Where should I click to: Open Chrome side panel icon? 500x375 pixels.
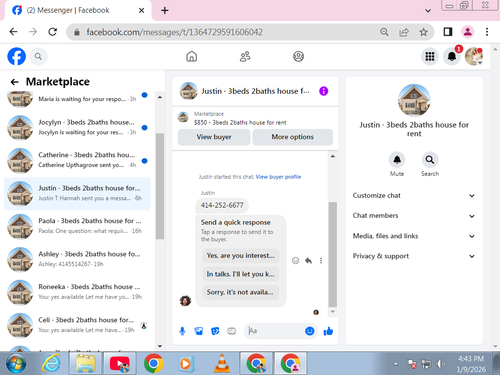pos(448,32)
